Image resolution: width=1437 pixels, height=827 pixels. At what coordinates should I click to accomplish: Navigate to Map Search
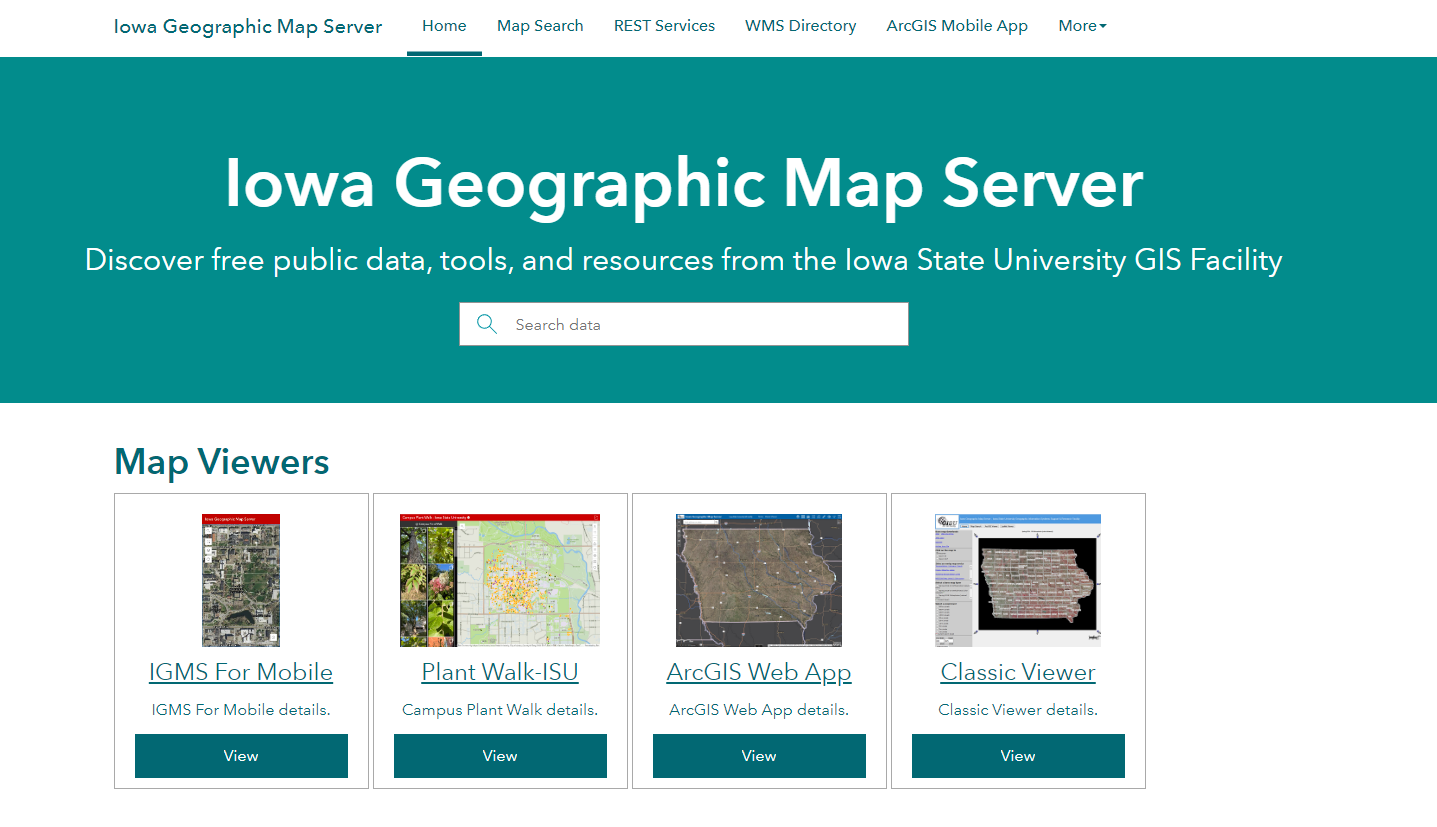point(540,26)
